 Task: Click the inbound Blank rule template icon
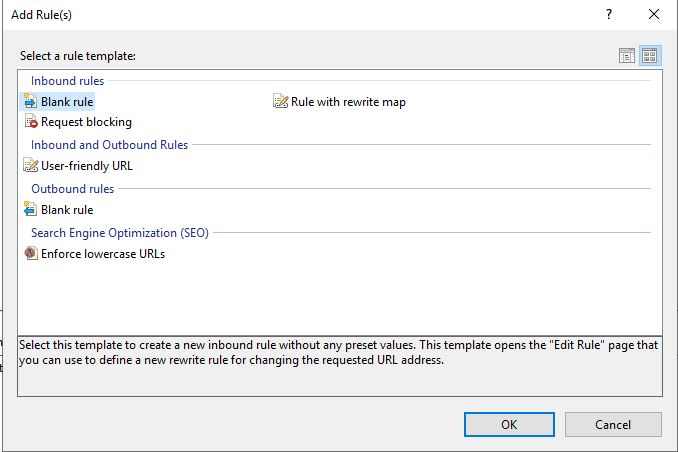[30, 101]
